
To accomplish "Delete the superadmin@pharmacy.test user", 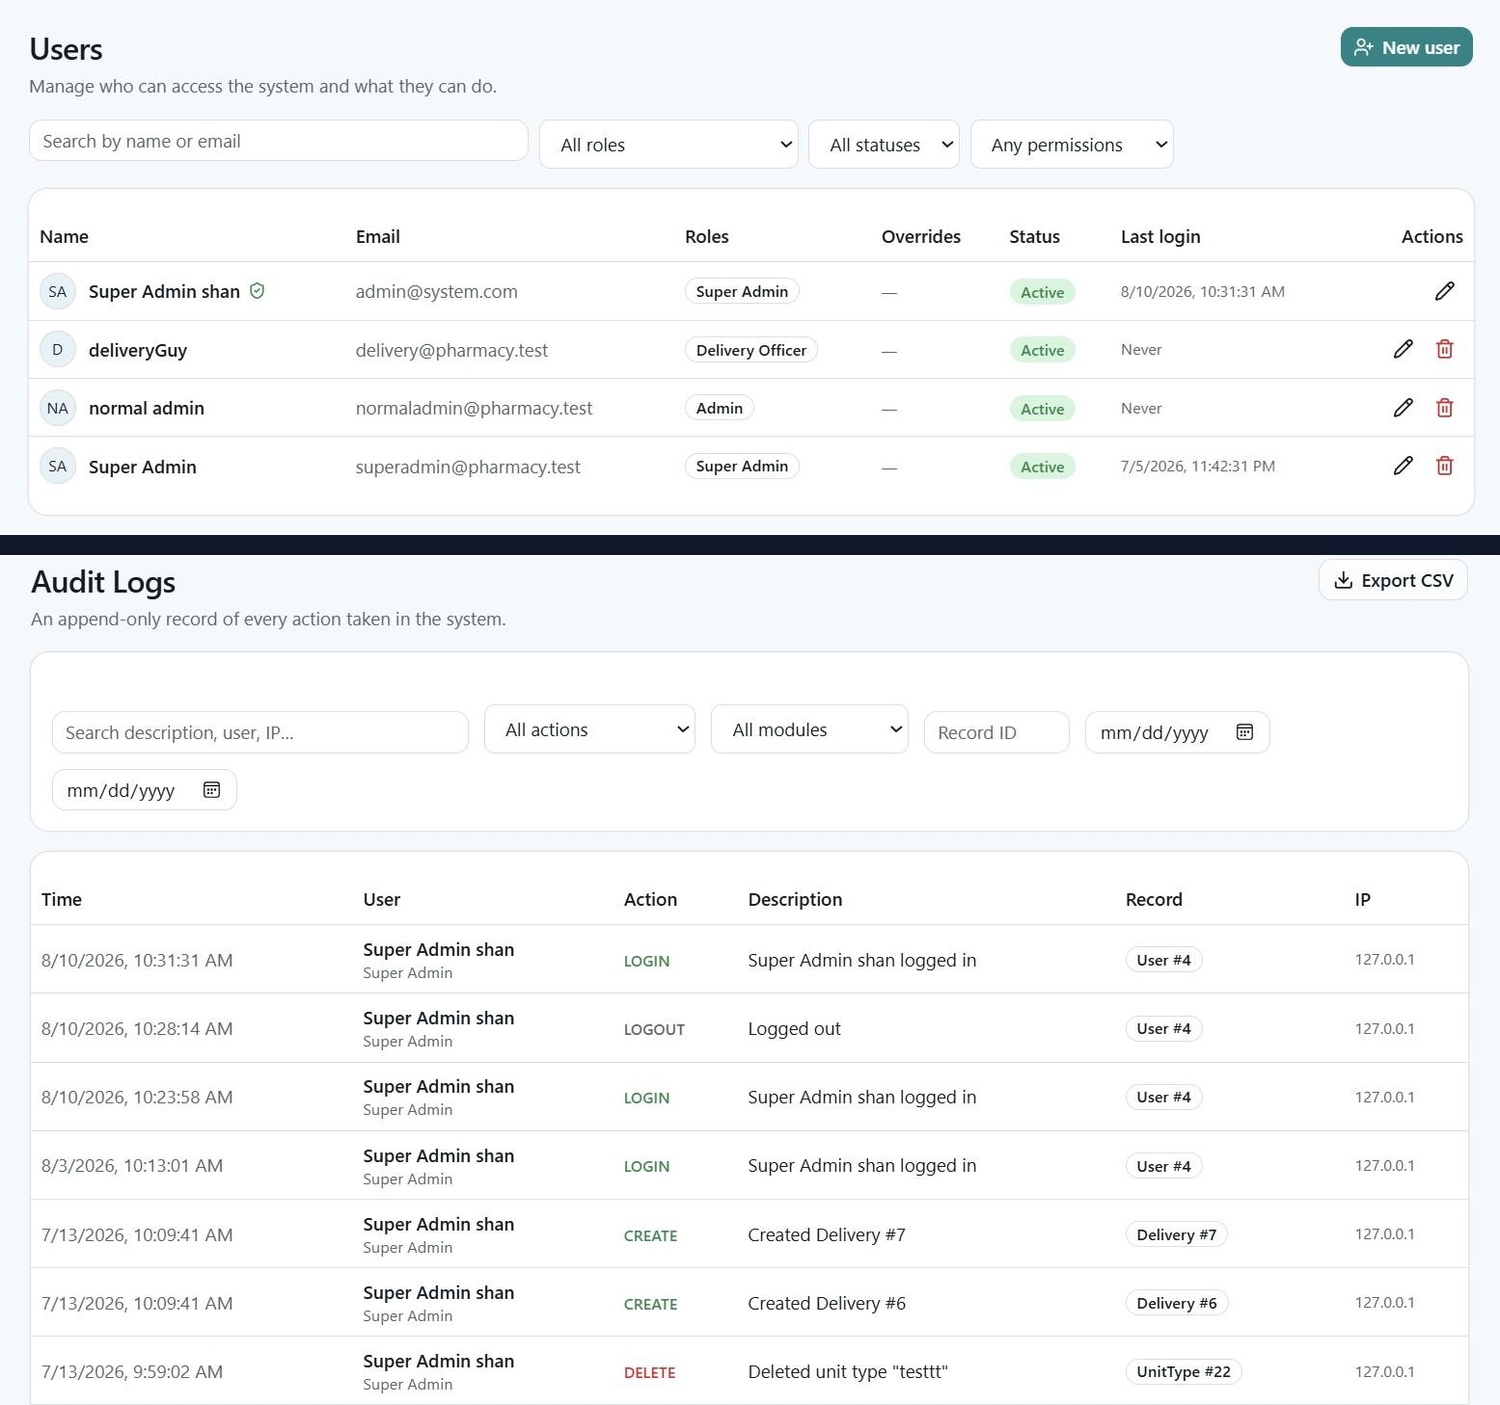I will [x=1444, y=465].
